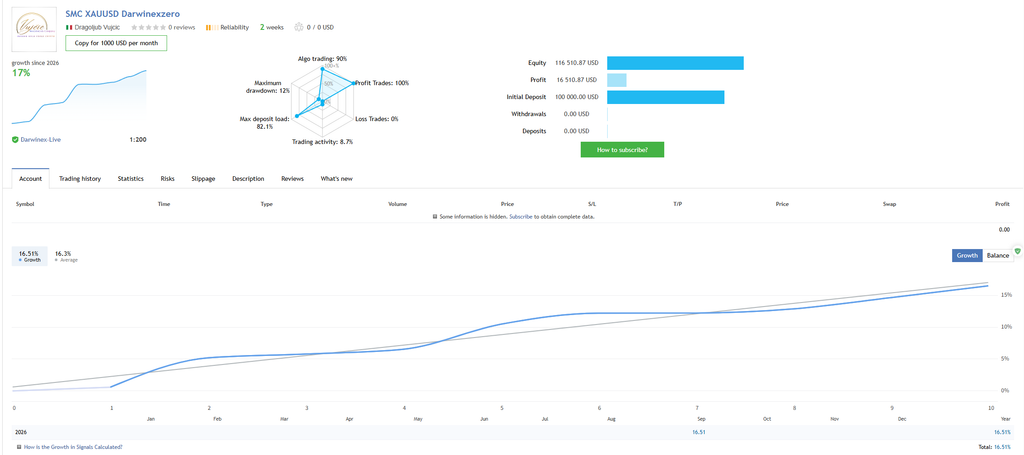Image resolution: width=1024 pixels, height=455 pixels.
Task: Open the Slippage tab
Action: point(203,178)
